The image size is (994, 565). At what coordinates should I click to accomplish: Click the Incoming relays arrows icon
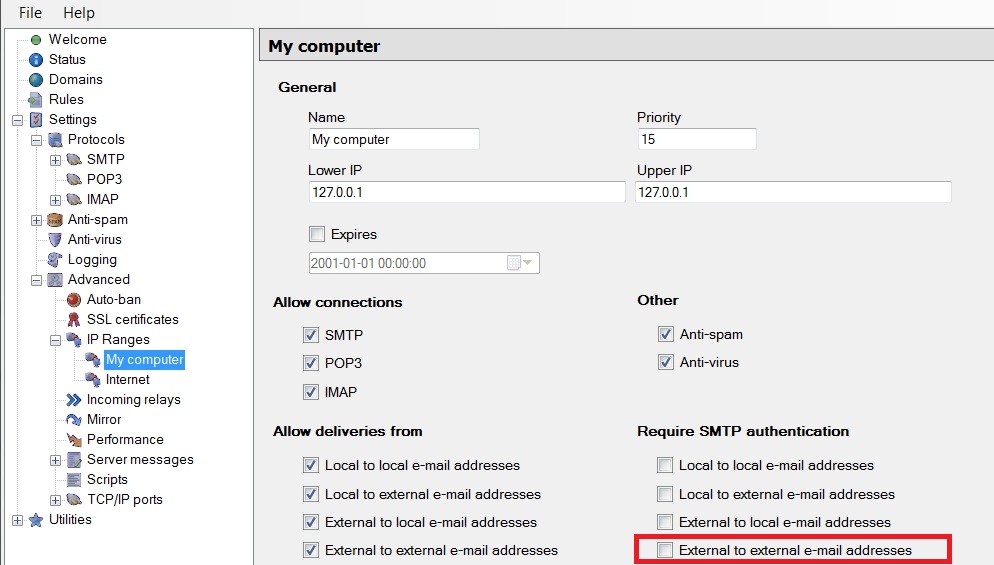pos(74,400)
